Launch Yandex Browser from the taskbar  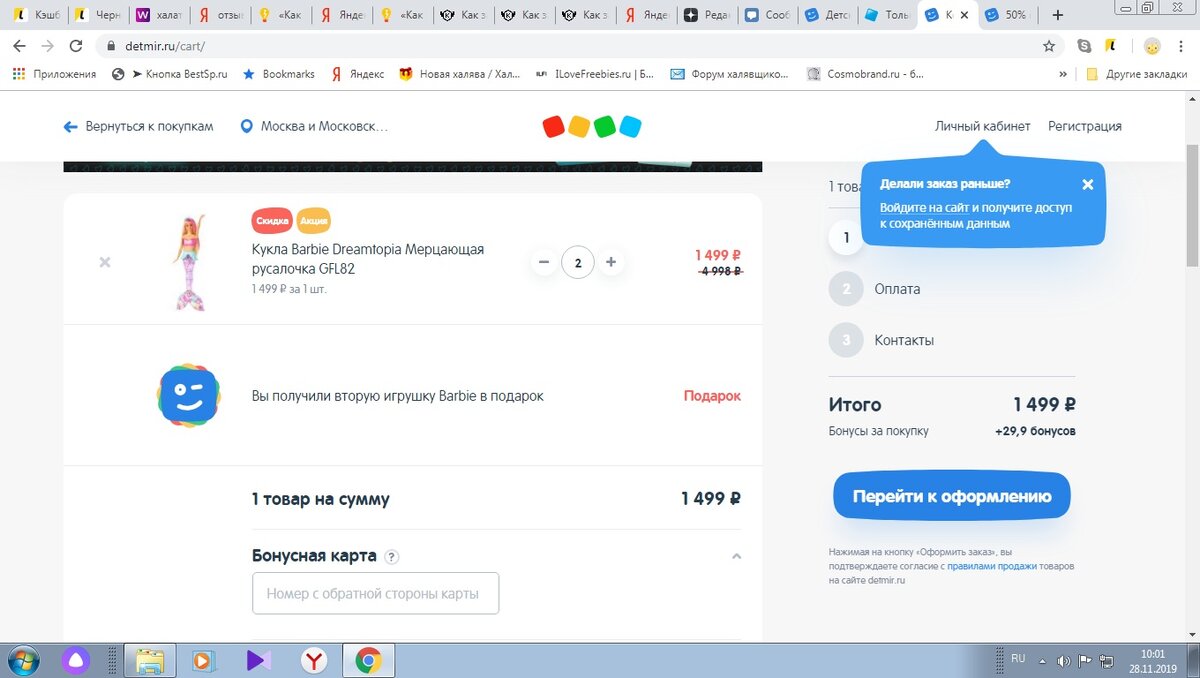point(314,660)
